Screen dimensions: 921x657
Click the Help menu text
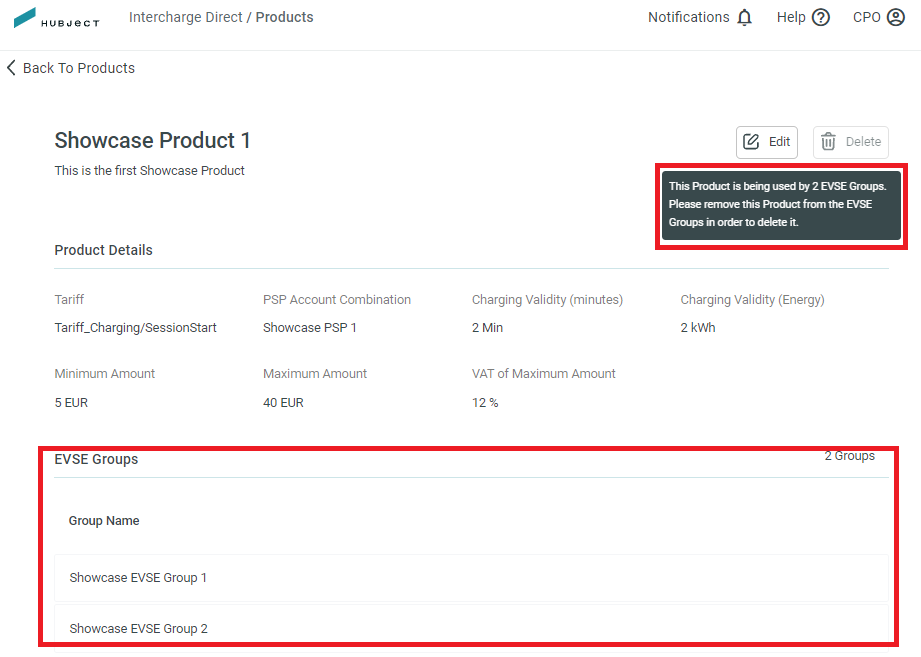pos(791,18)
